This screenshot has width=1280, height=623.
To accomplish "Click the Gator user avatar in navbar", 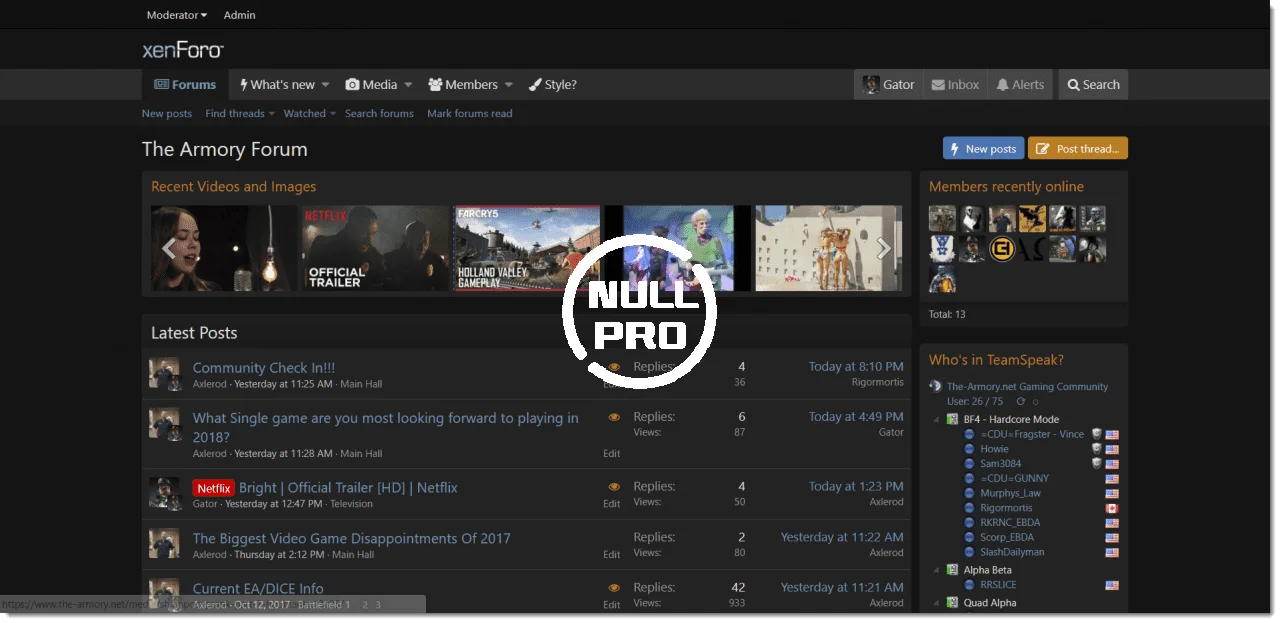I will tap(872, 85).
